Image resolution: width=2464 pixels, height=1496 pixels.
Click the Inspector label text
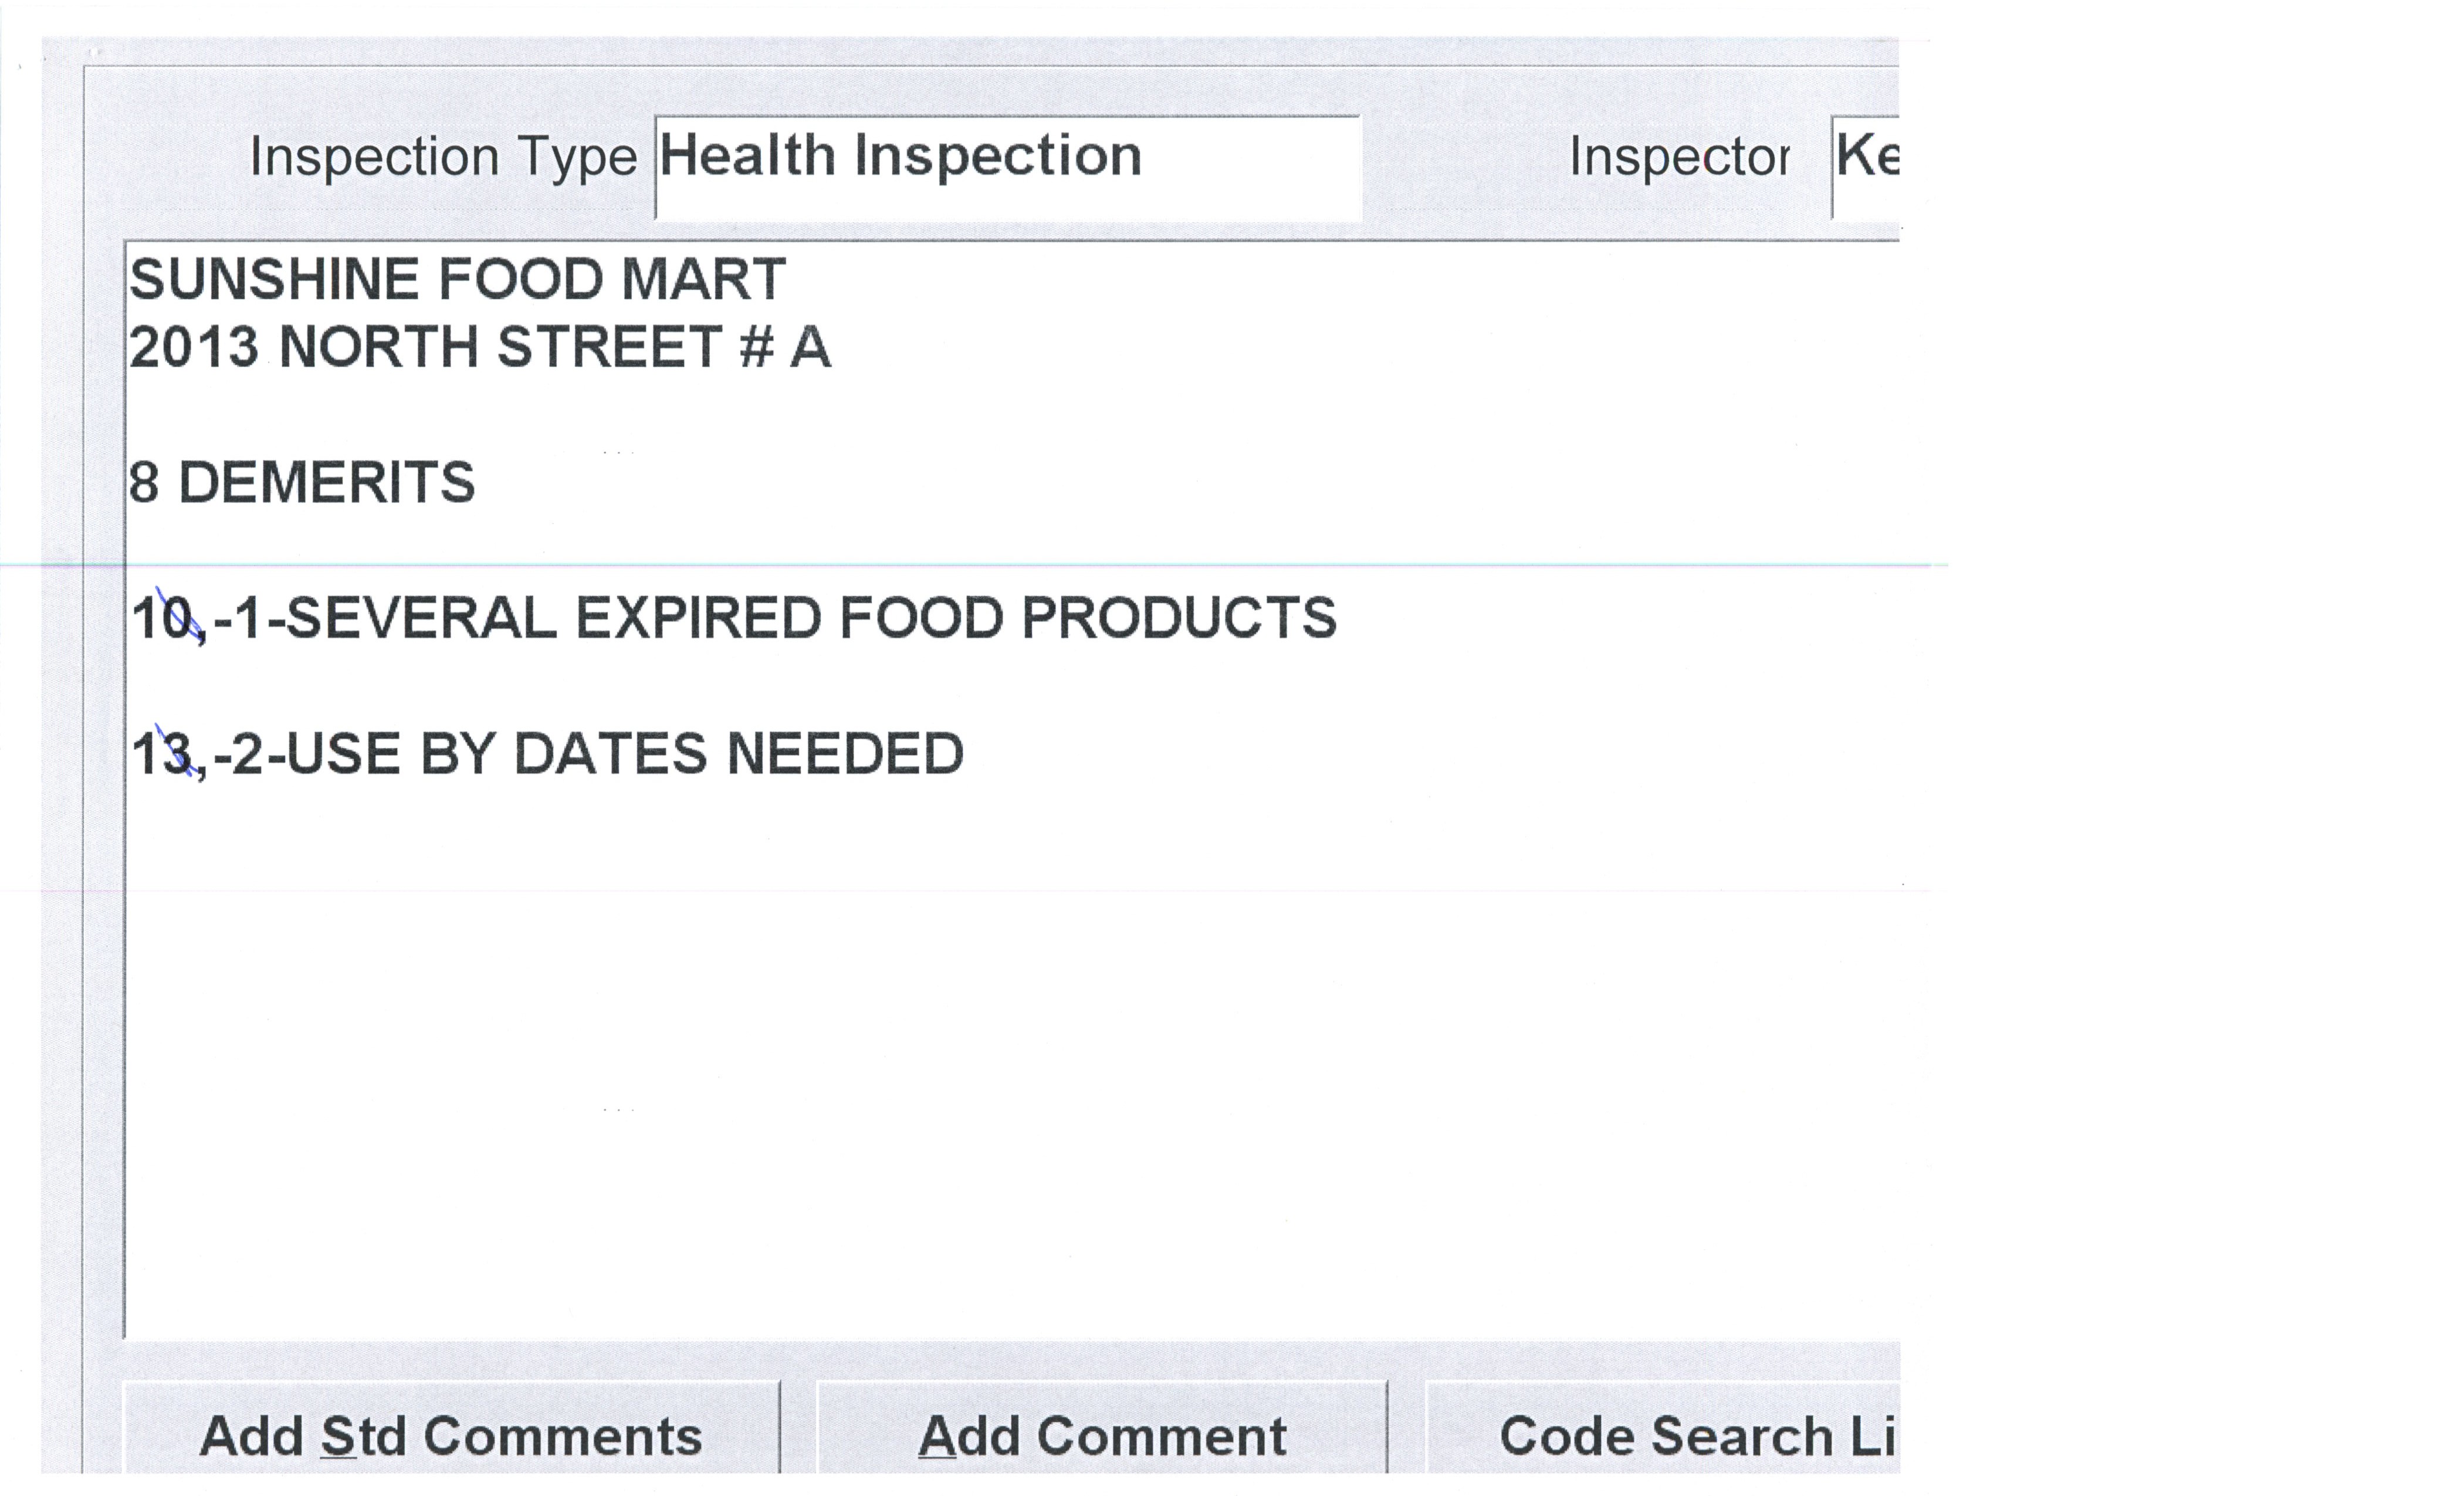click(x=1678, y=158)
